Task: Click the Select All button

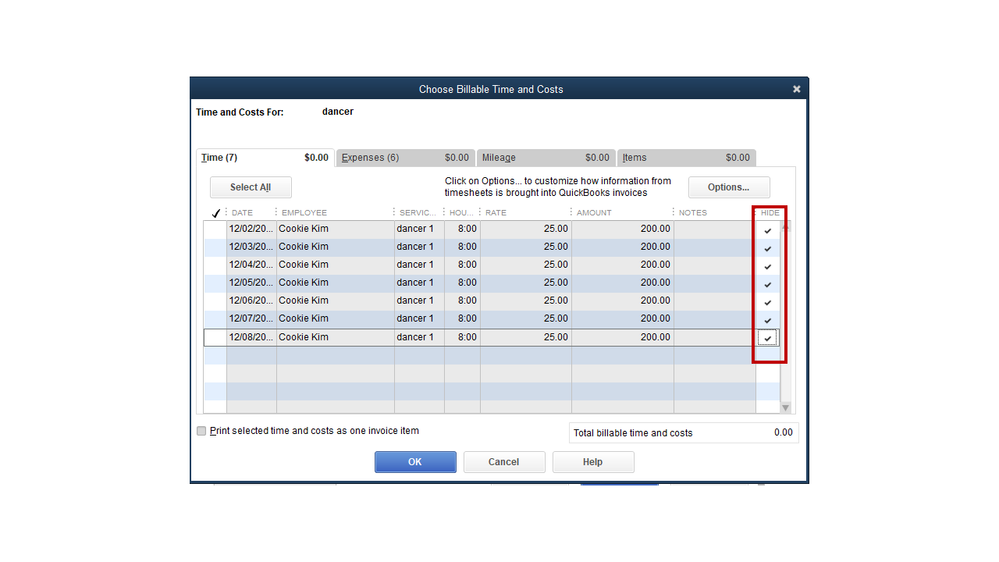Action: pos(250,187)
